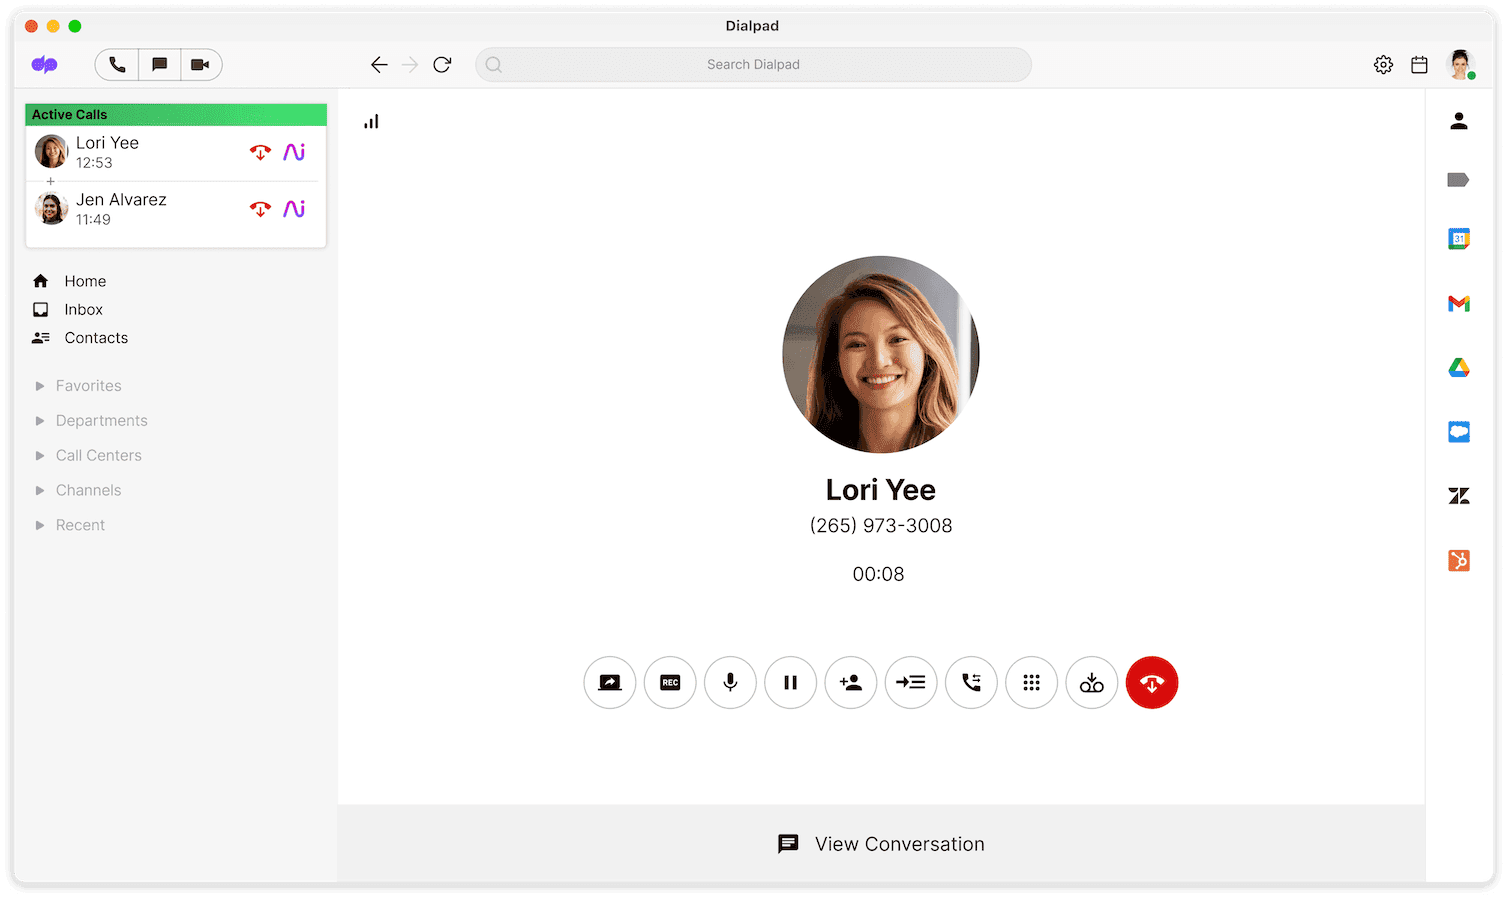Open the Contacts section
This screenshot has height=897, width=1506.
tap(95, 337)
